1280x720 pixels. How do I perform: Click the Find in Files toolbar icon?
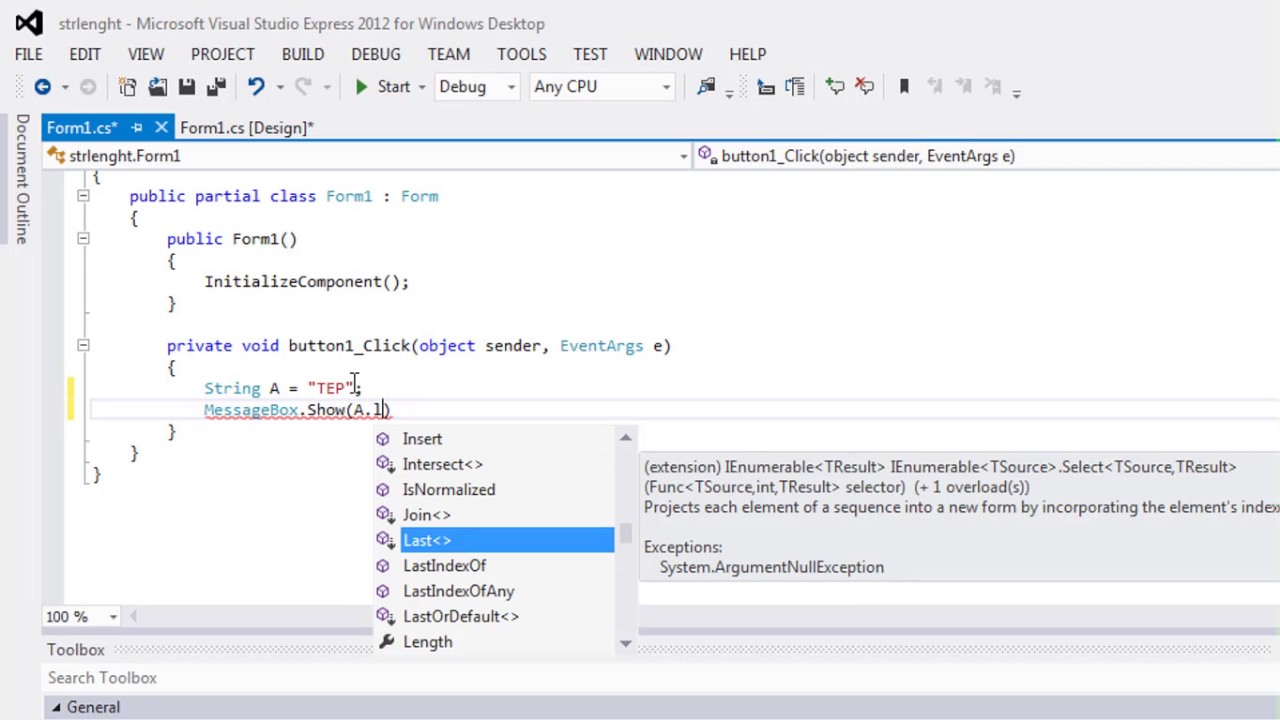click(707, 87)
